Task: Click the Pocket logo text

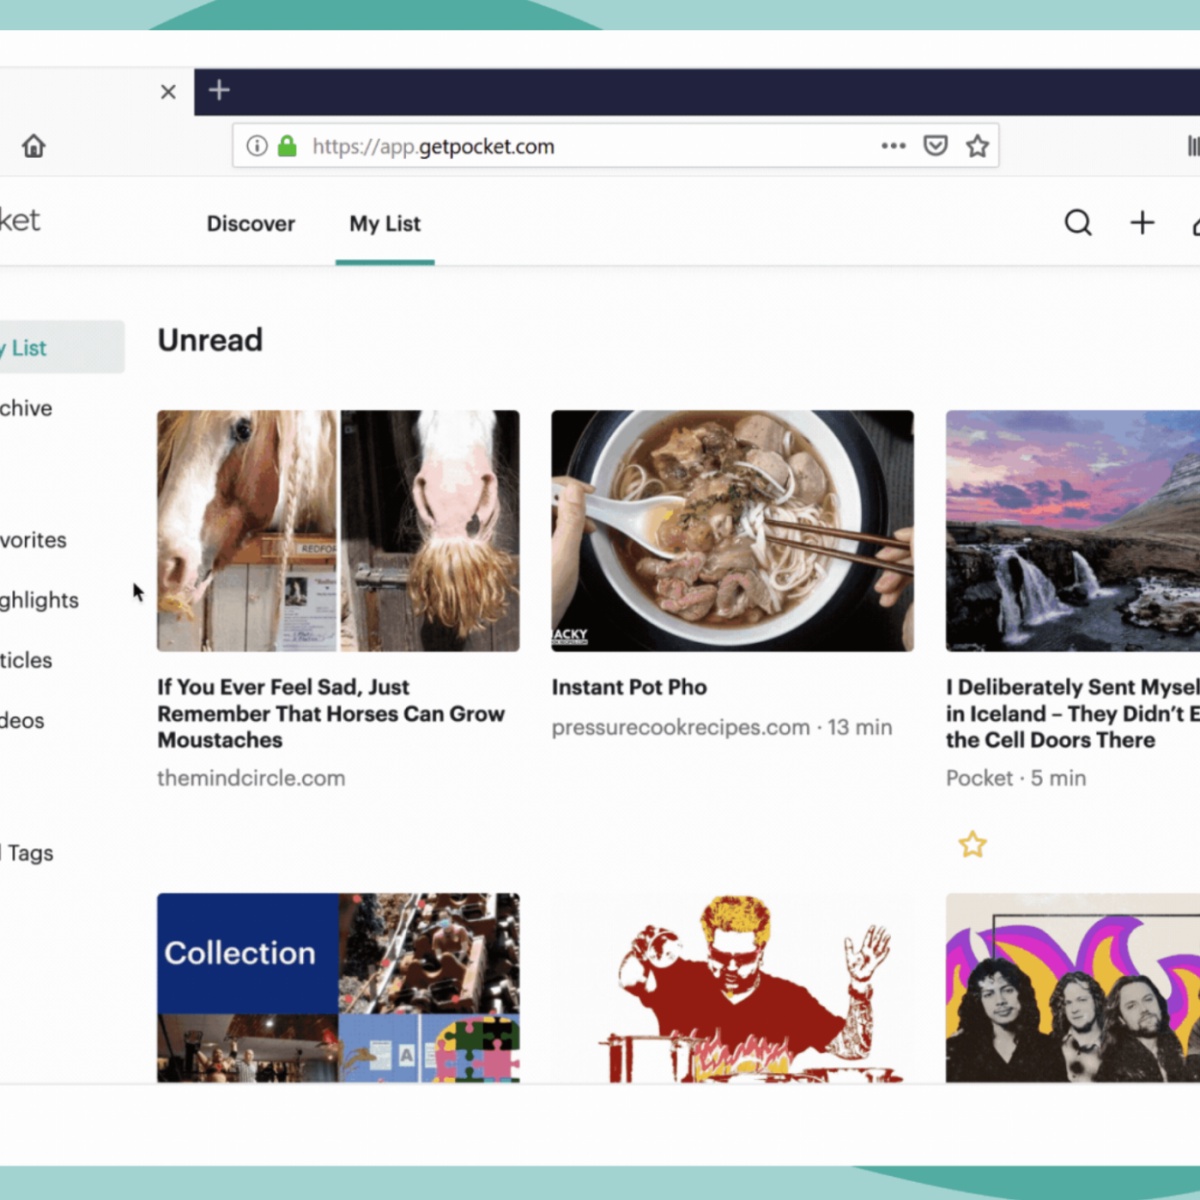Action: tap(20, 220)
